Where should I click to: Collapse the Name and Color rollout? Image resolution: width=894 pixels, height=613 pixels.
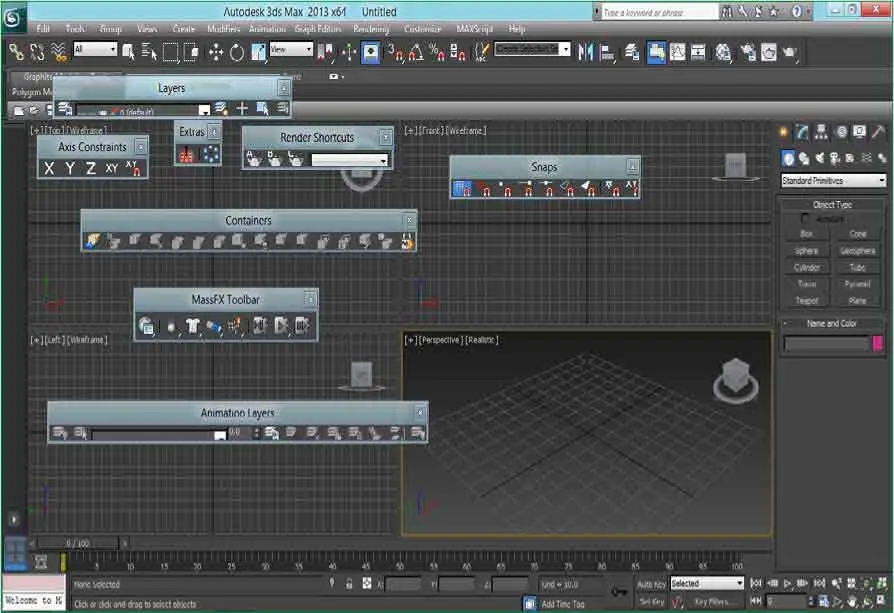[831, 323]
